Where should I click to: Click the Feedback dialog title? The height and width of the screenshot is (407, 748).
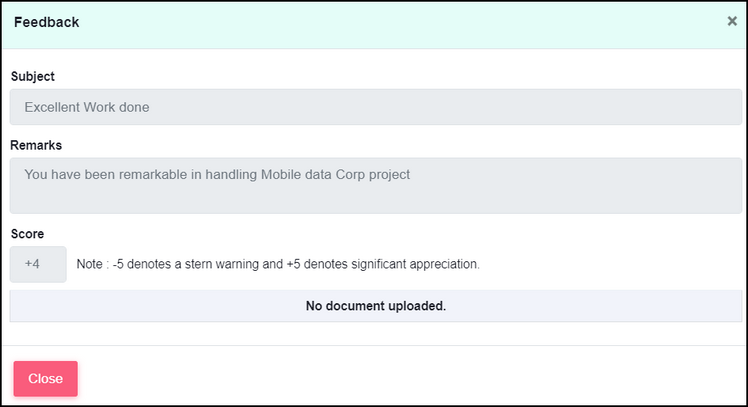click(46, 22)
